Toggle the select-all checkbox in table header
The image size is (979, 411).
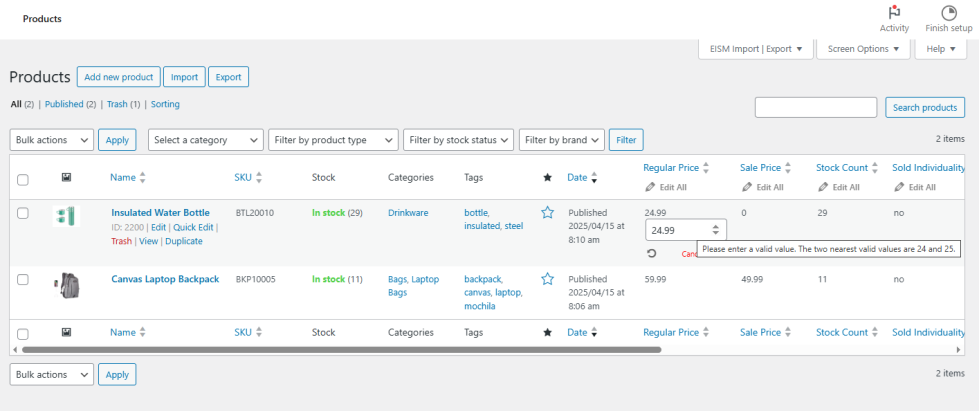[x=23, y=179]
